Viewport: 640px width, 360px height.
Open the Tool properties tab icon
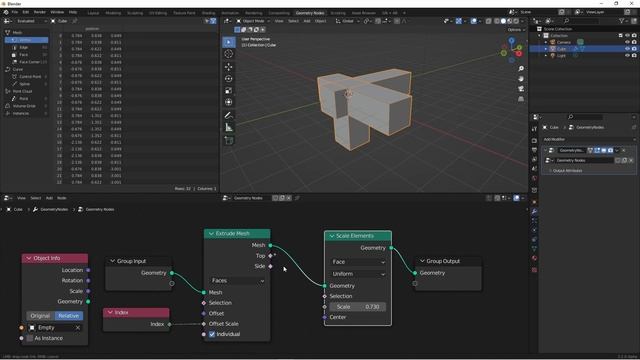pos(534,129)
